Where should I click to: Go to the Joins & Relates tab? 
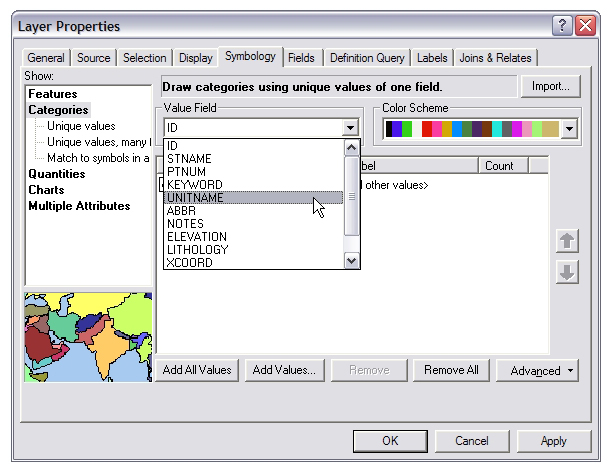click(x=494, y=58)
